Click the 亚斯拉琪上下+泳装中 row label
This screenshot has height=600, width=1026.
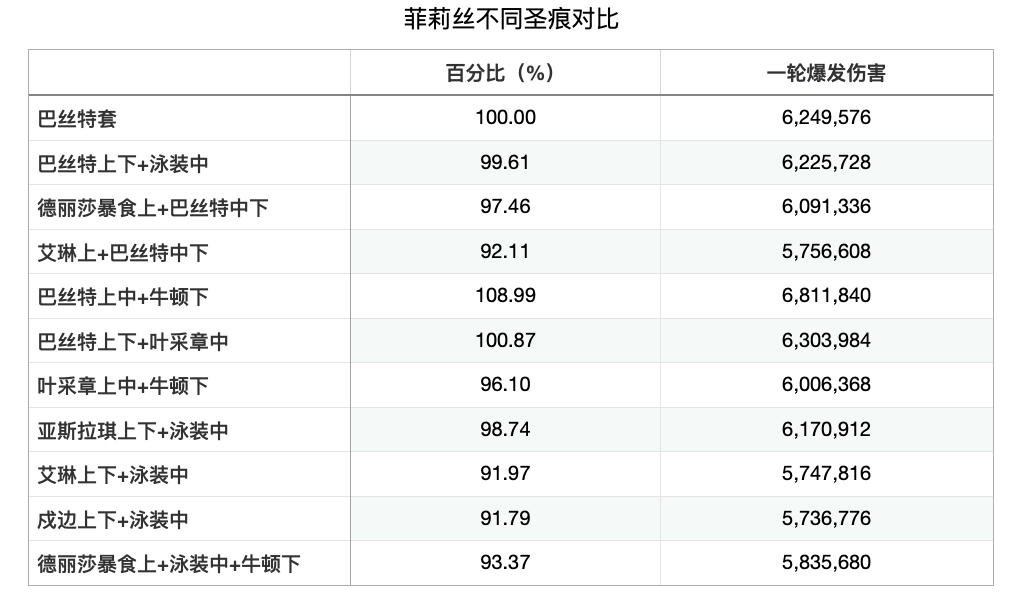point(133,430)
